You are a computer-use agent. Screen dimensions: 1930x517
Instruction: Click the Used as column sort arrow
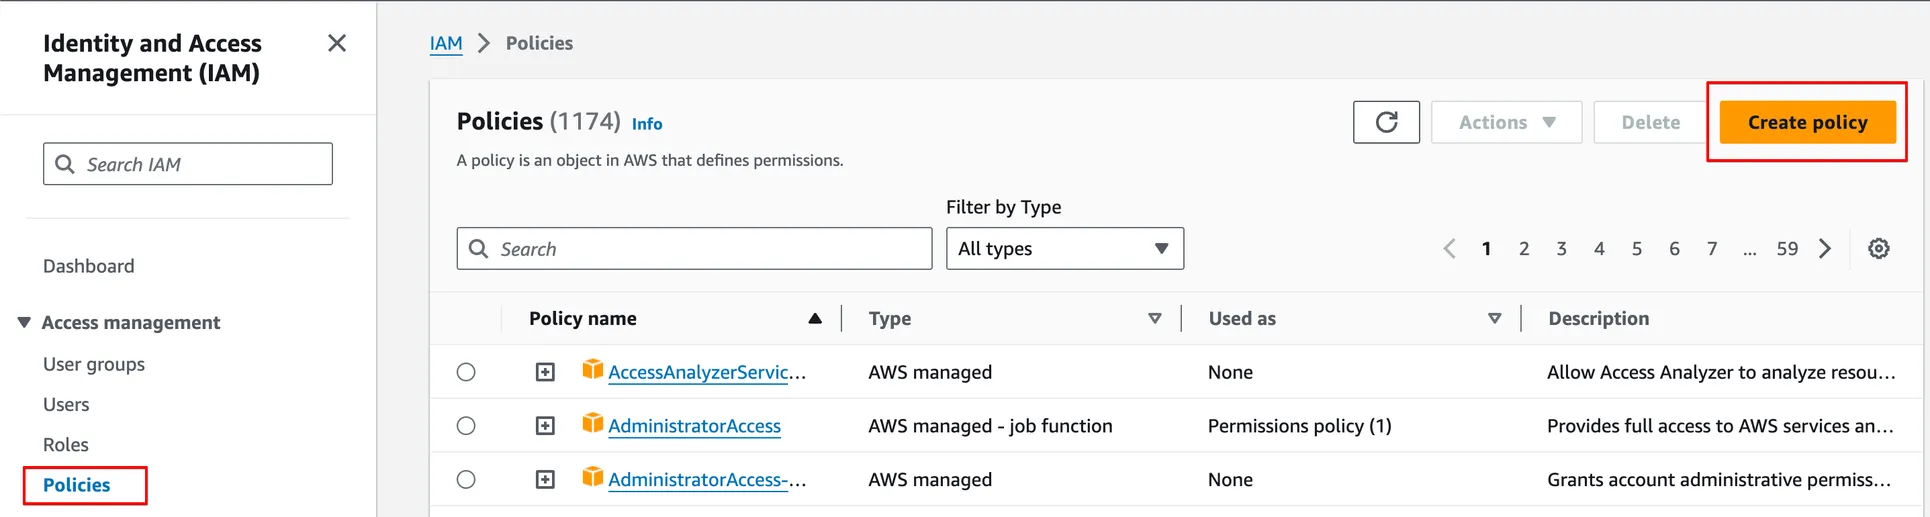(1494, 319)
